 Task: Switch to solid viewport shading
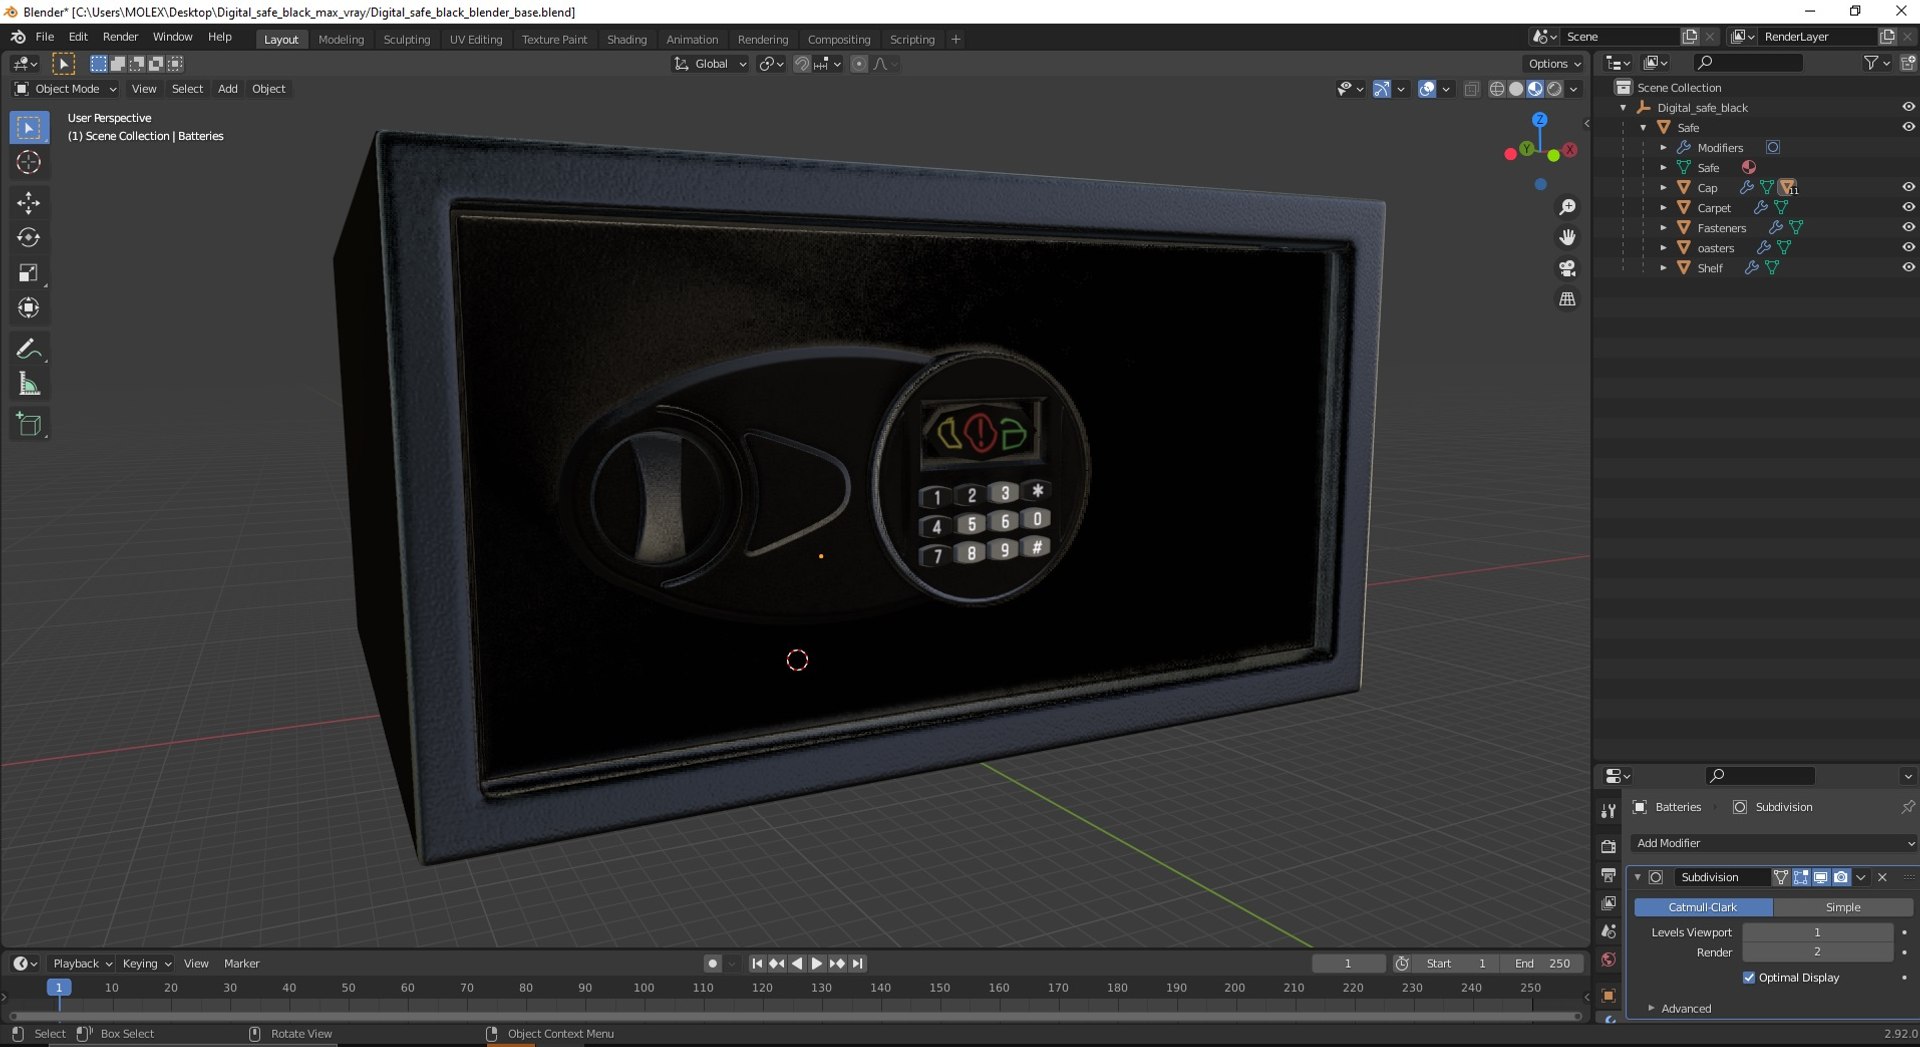click(1516, 89)
